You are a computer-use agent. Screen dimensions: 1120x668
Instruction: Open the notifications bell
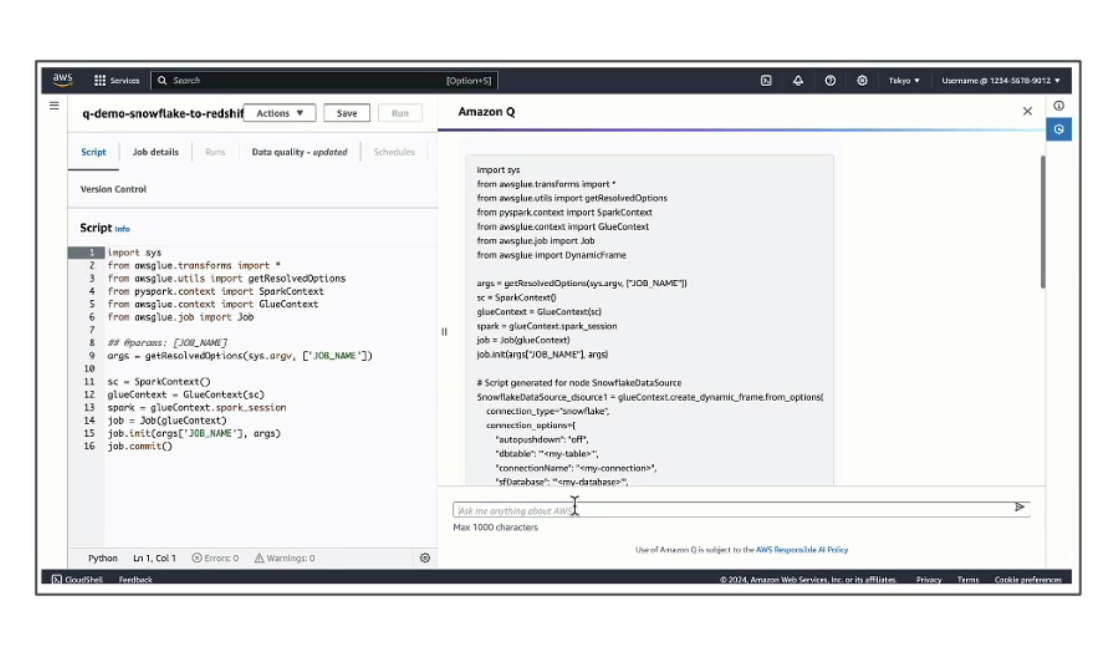pos(798,81)
